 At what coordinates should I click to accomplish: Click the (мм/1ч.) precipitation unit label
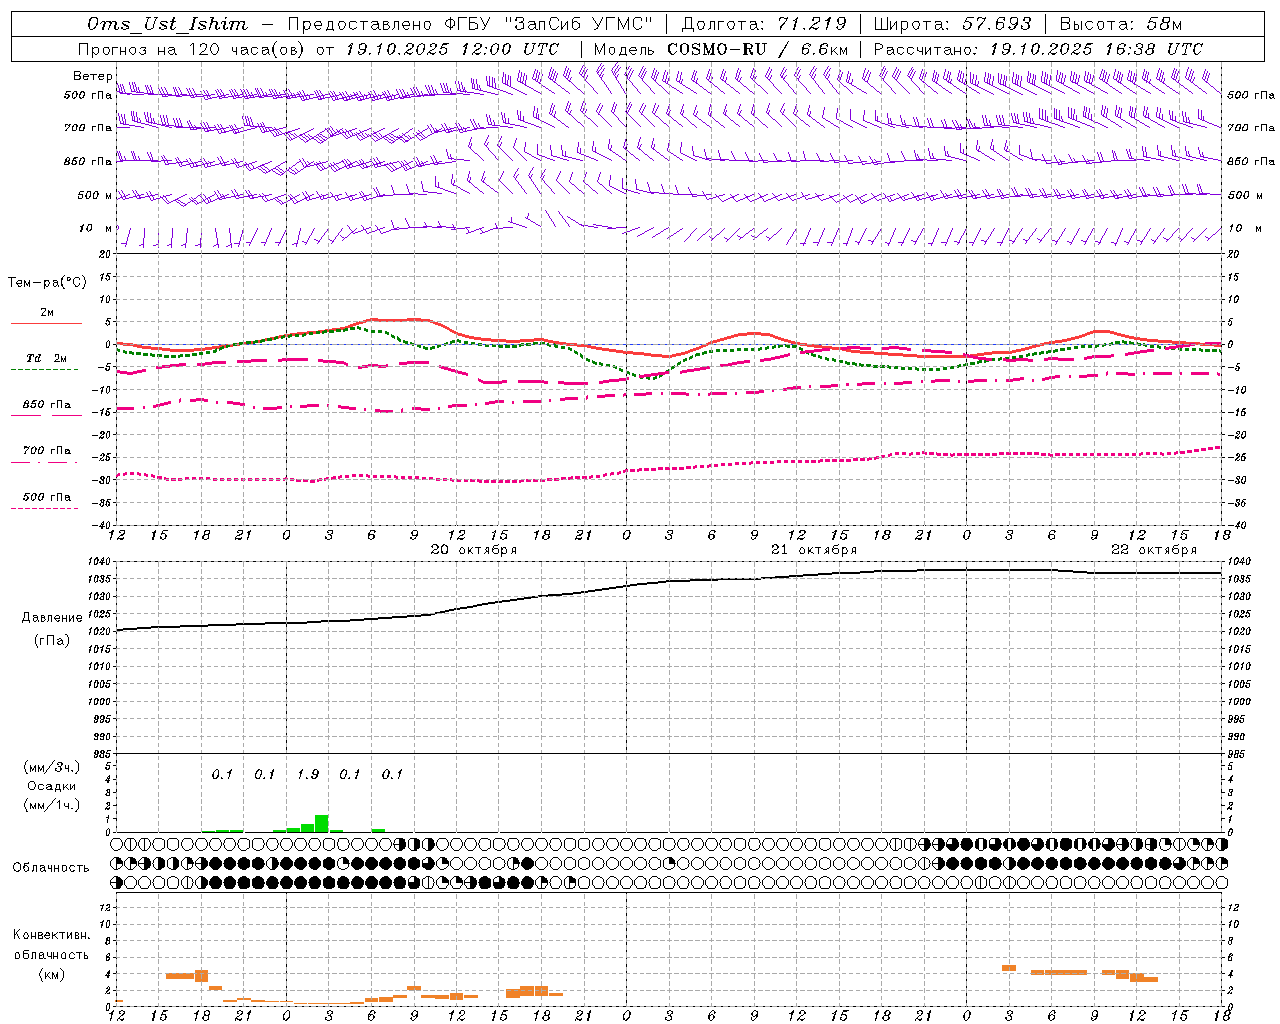51,805
